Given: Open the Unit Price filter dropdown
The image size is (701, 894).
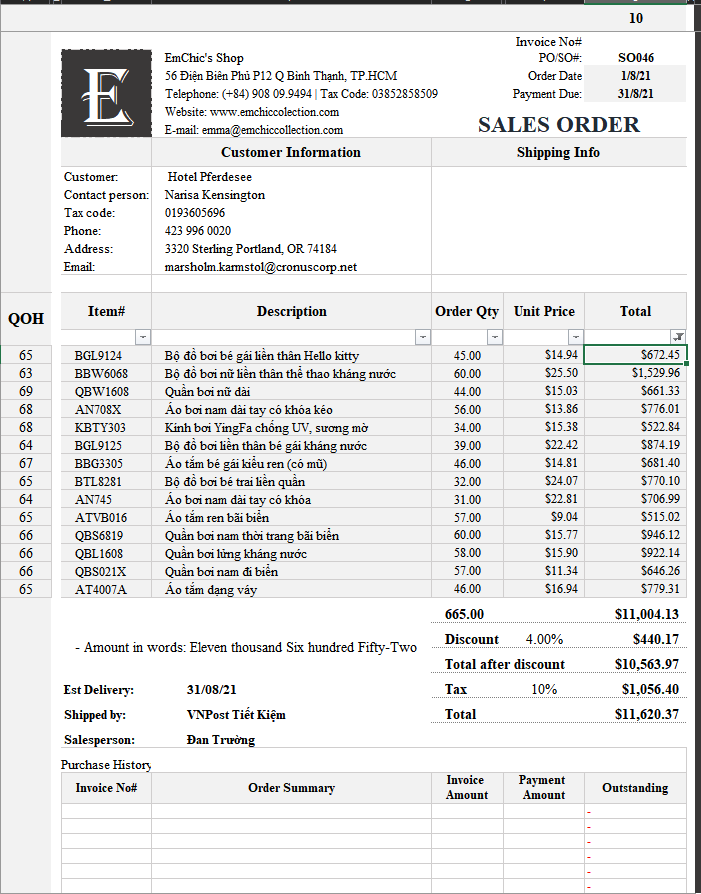Looking at the screenshot, I should click(576, 337).
